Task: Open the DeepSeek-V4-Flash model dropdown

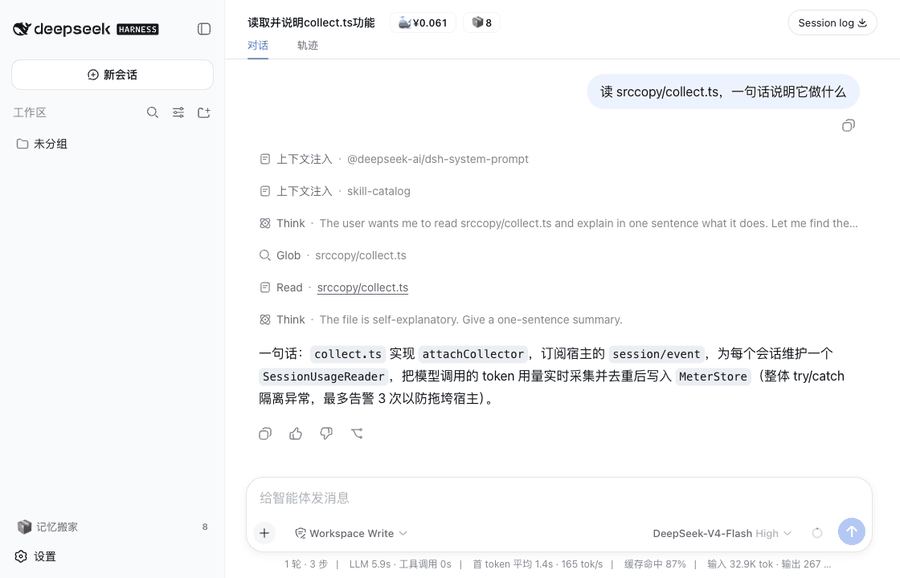Action: 722,533
